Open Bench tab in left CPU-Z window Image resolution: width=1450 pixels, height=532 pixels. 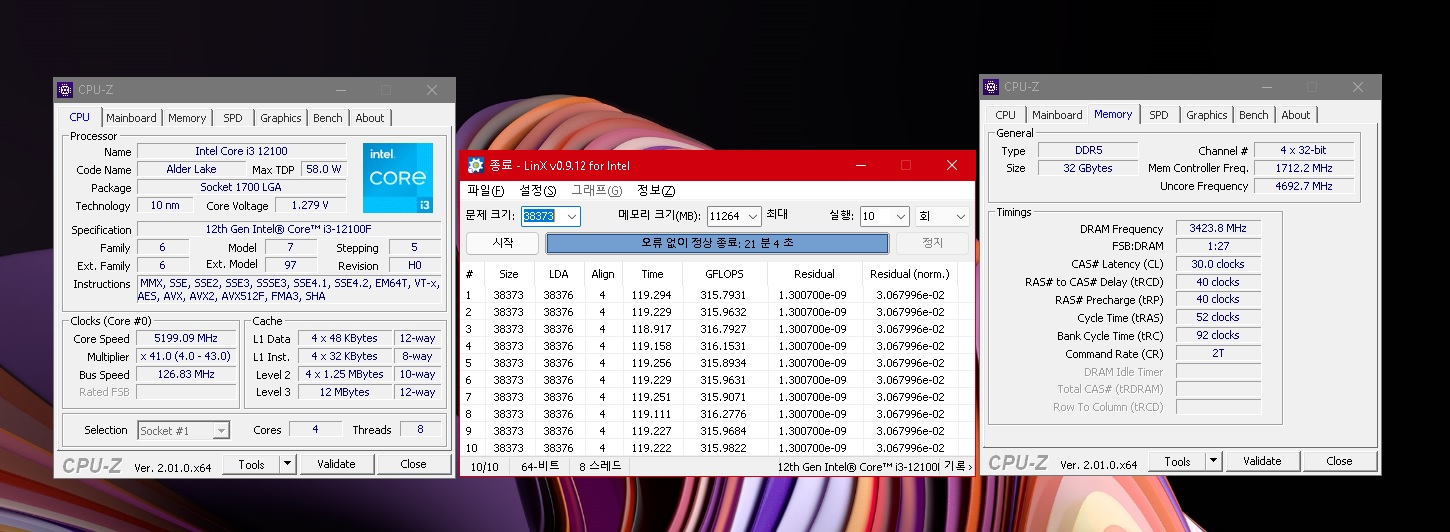328,118
